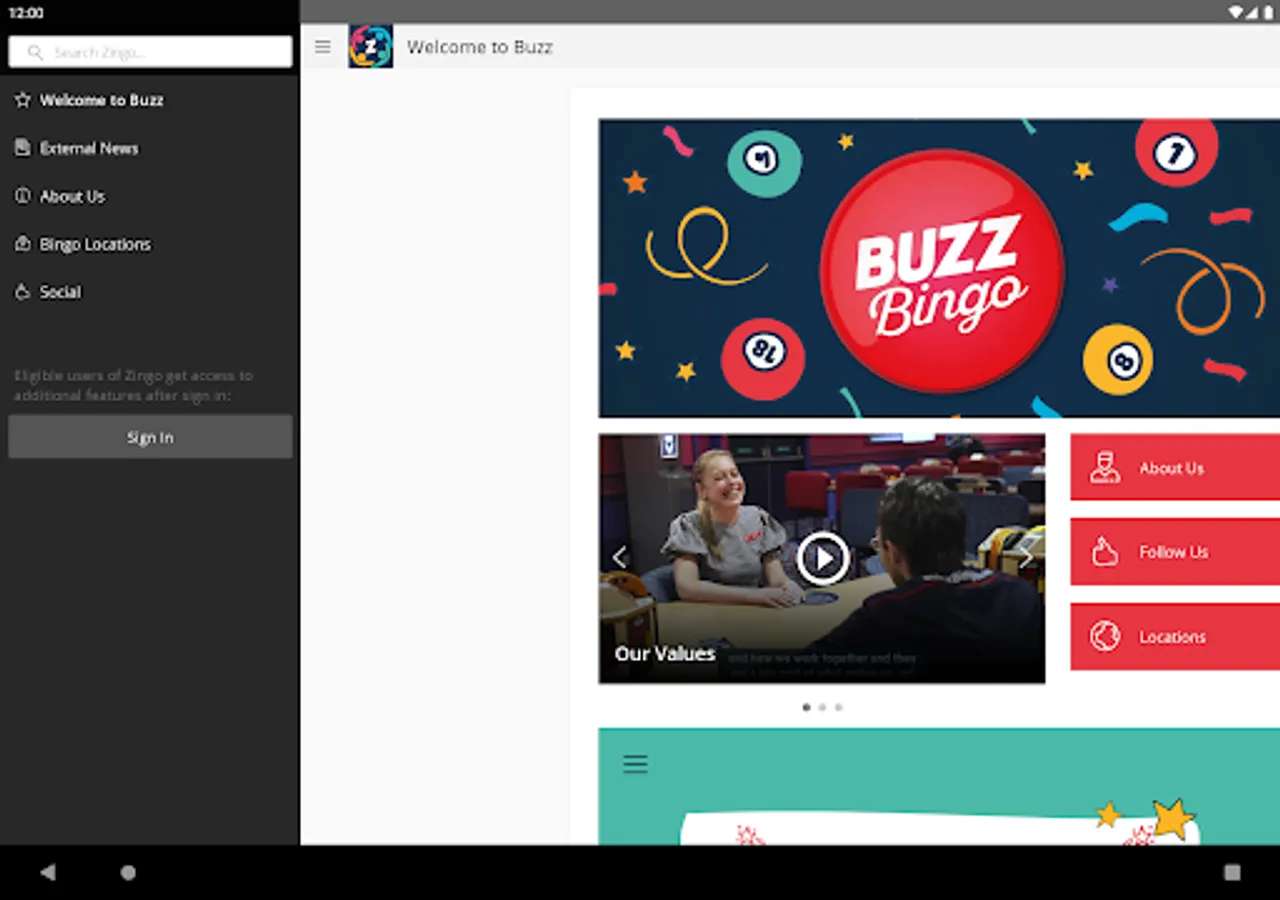Image resolution: width=1280 pixels, height=900 pixels.
Task: Tap the Android recent apps square button
Action: pos(1232,872)
